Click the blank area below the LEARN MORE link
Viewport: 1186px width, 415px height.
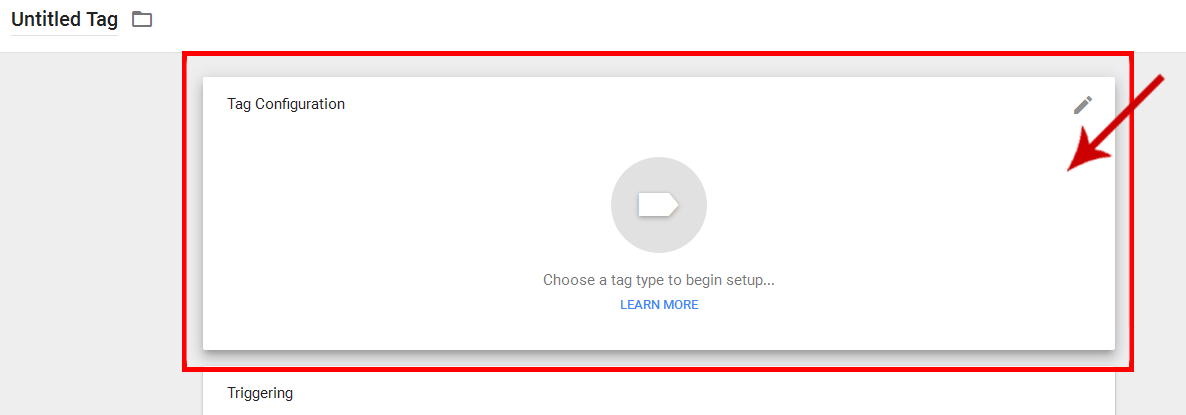coord(659,331)
